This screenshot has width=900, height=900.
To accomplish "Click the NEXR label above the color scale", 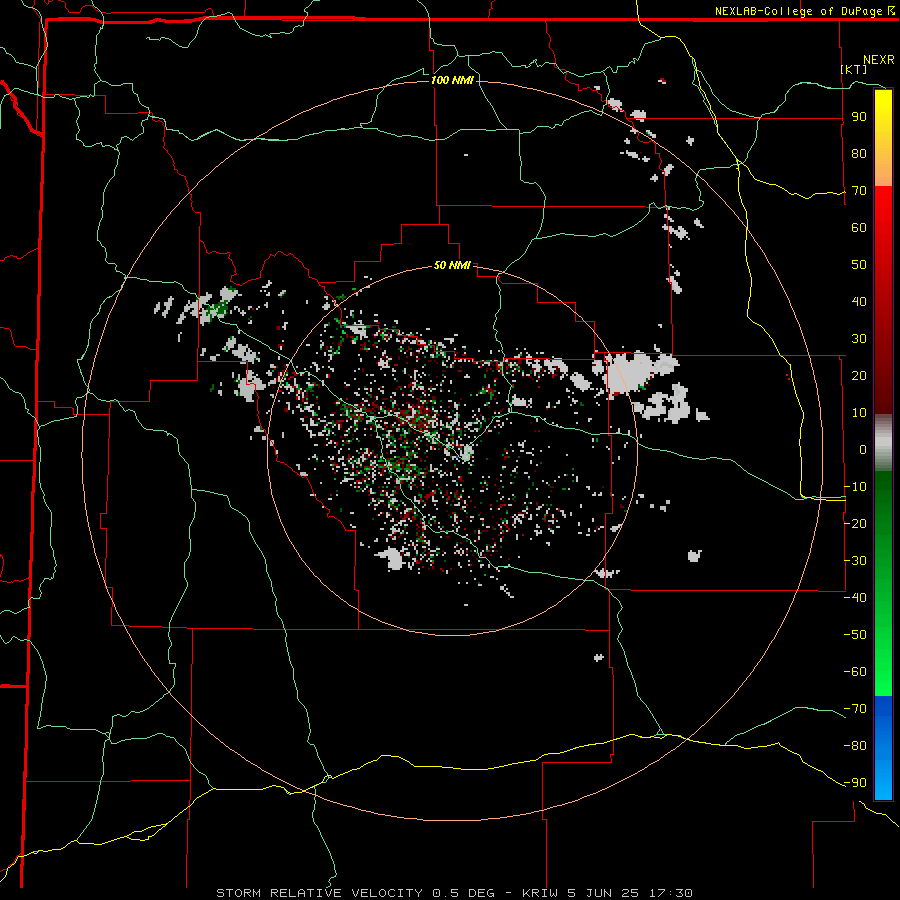I will pos(879,60).
